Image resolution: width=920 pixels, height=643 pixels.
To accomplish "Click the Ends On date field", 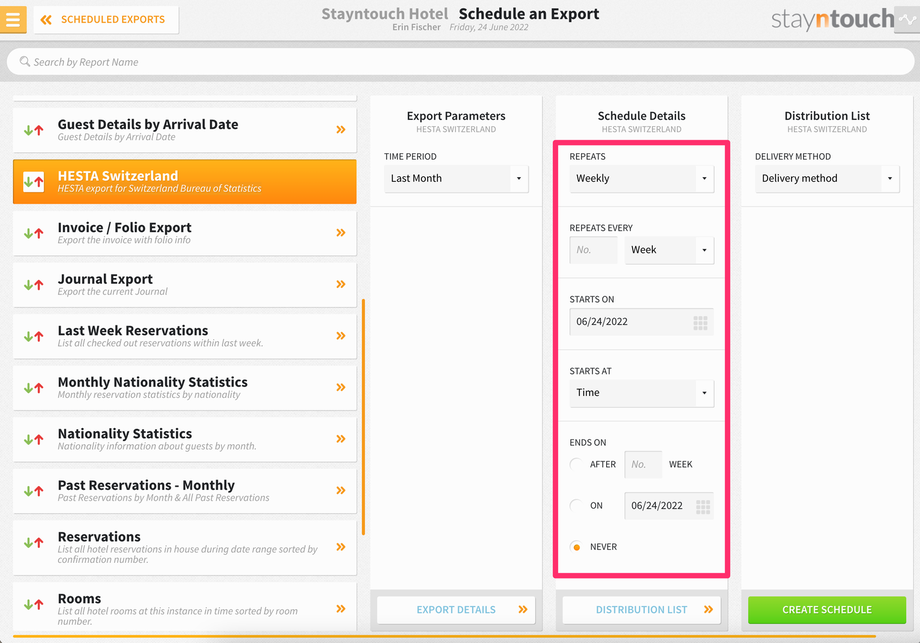I will pos(669,506).
